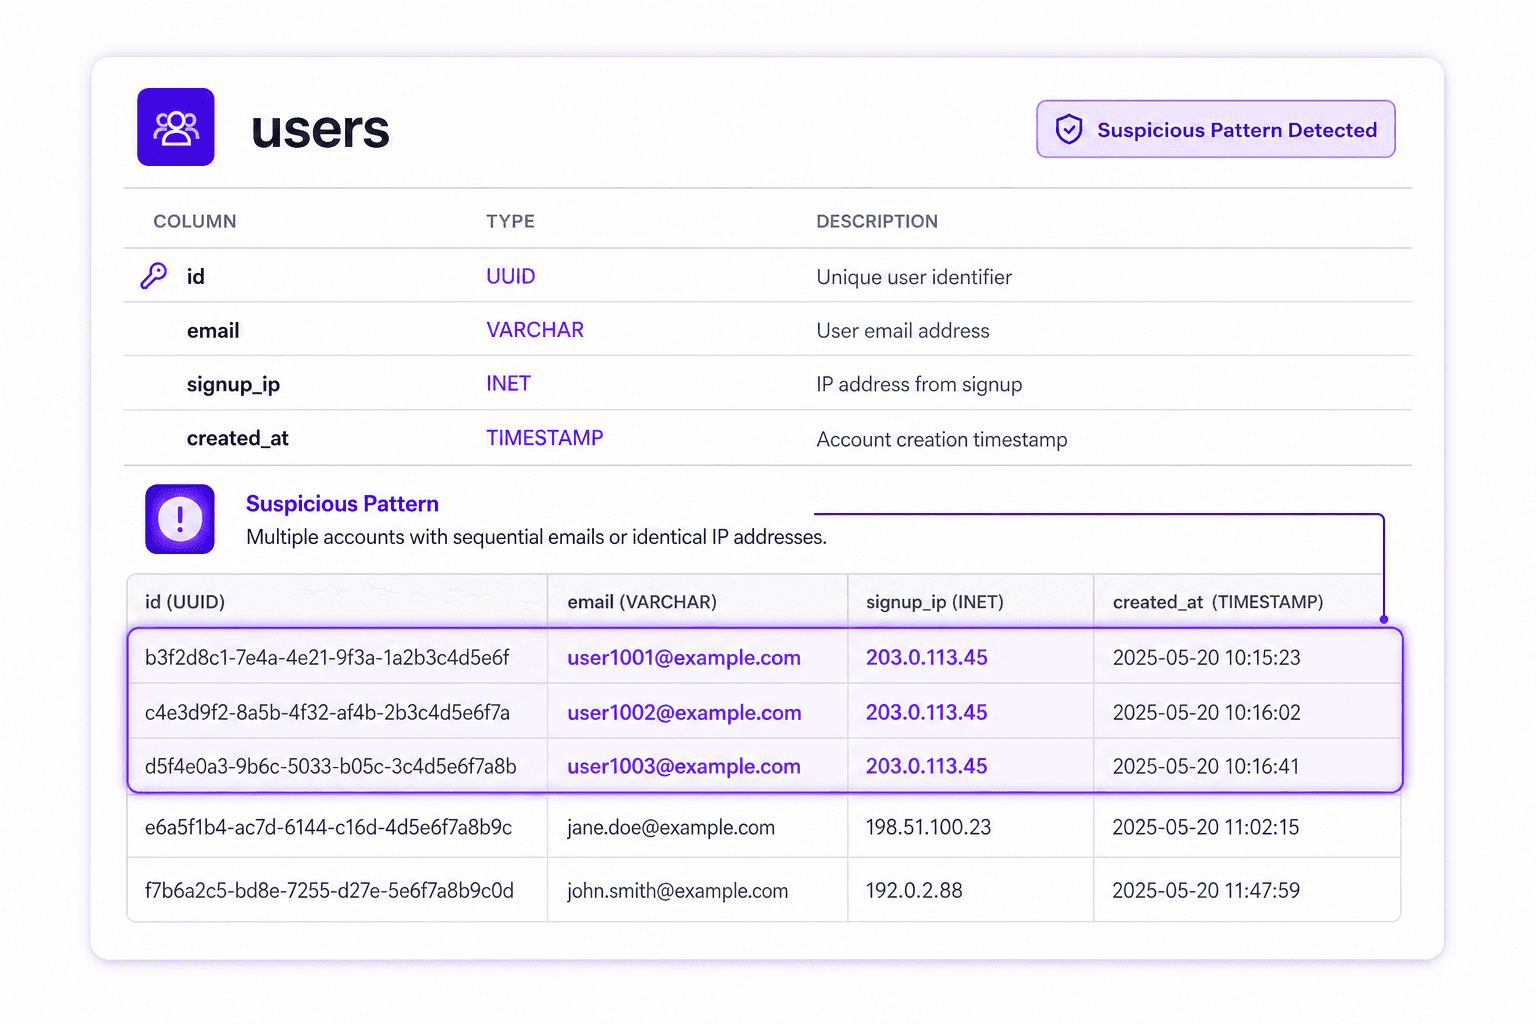The image size is (1536, 1024).
Task: Select the id column name
Action: pyautogui.click(x=196, y=276)
